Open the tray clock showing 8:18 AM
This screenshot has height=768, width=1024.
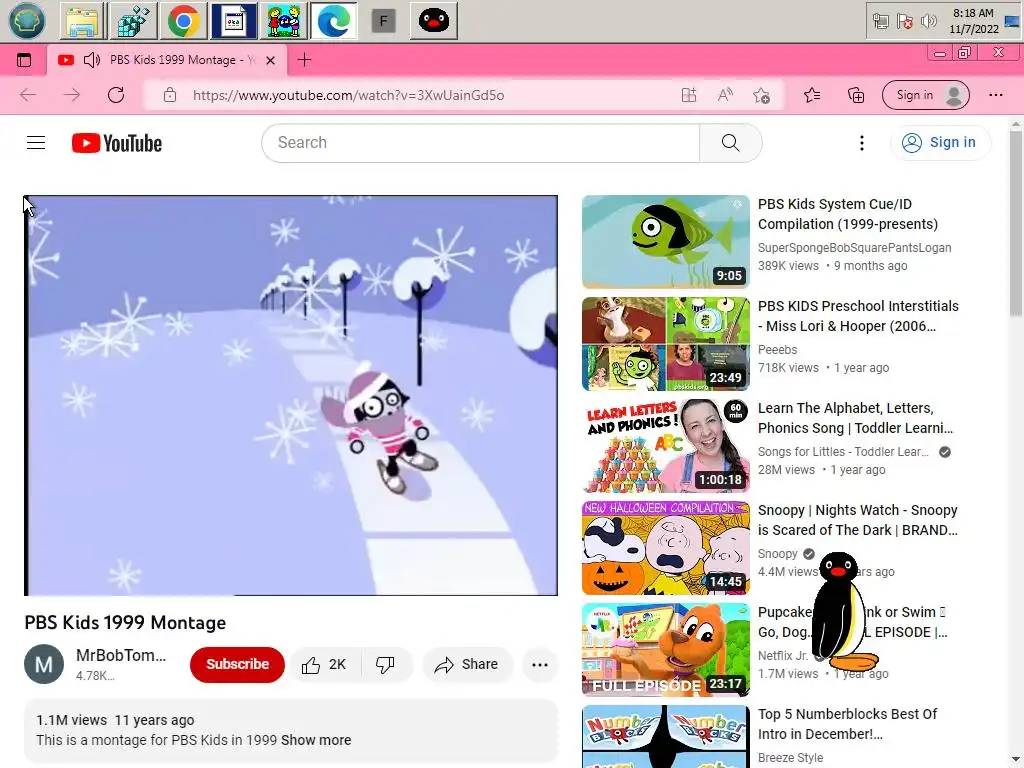[974, 21]
